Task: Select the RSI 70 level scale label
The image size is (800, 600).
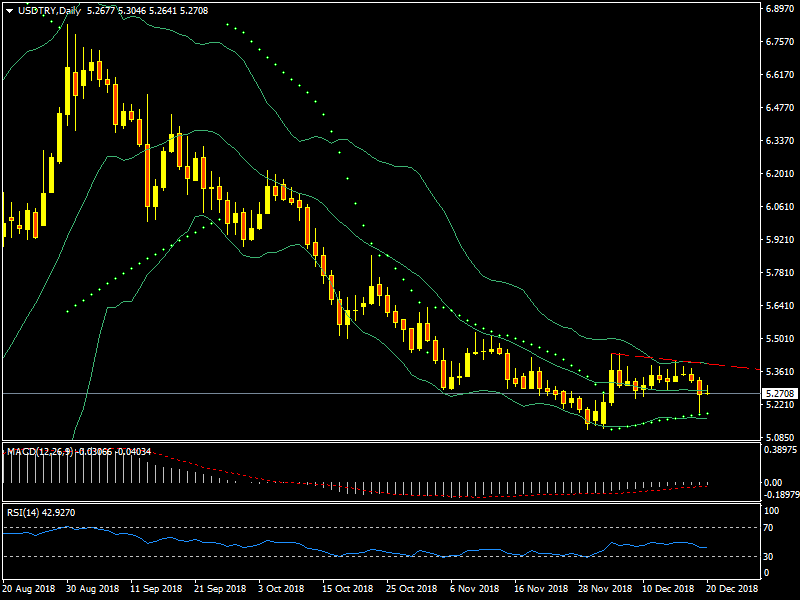Action: (768, 526)
